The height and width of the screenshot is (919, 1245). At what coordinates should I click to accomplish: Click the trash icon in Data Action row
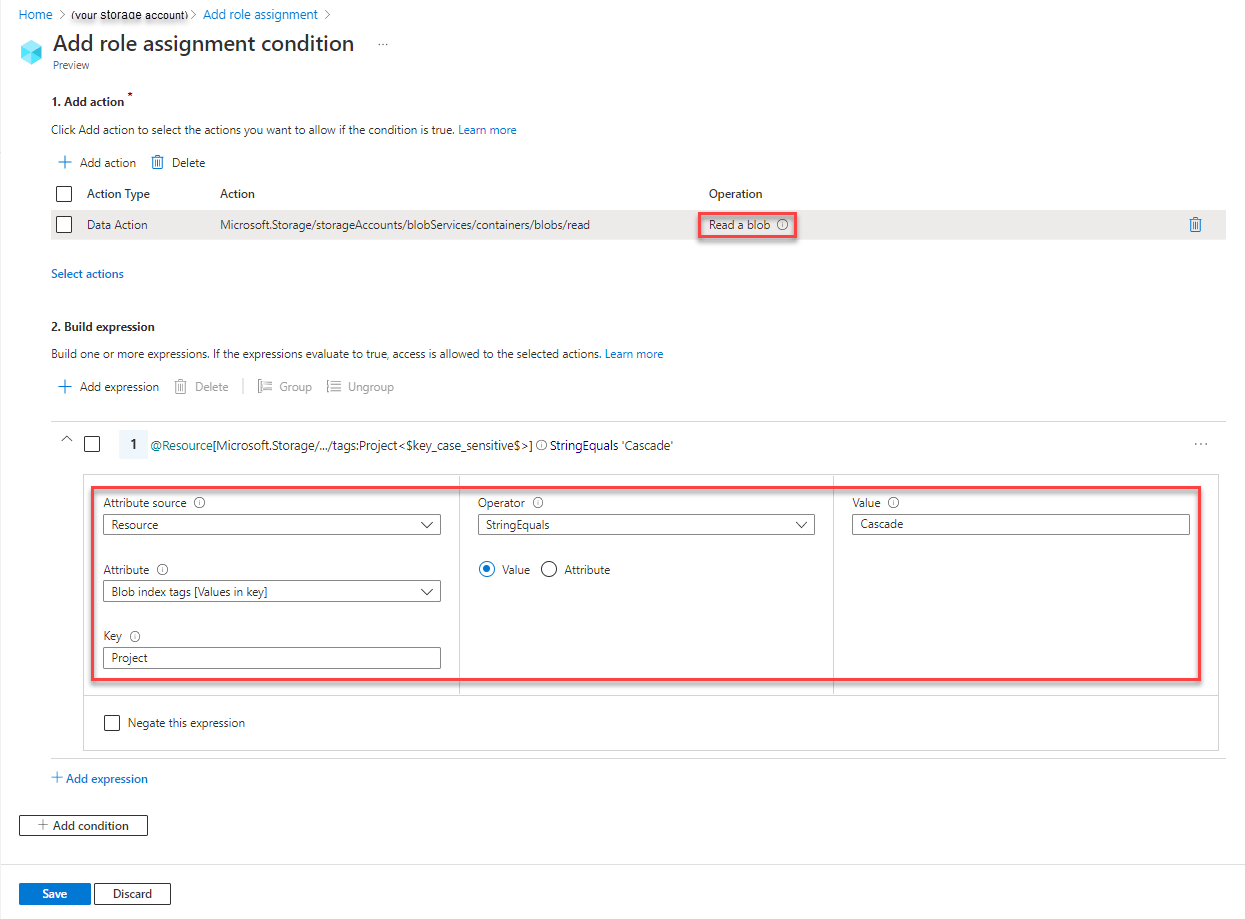[1195, 225]
